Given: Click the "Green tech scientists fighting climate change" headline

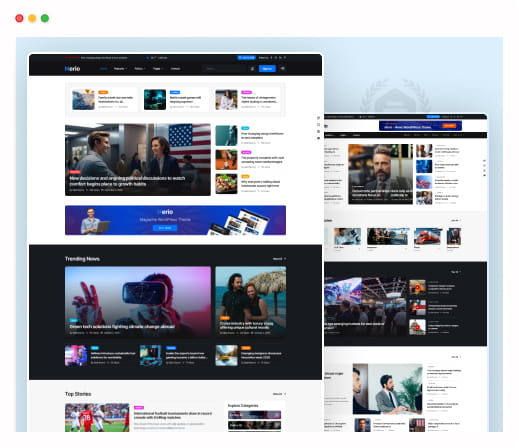Looking at the screenshot, I should pos(122,327).
